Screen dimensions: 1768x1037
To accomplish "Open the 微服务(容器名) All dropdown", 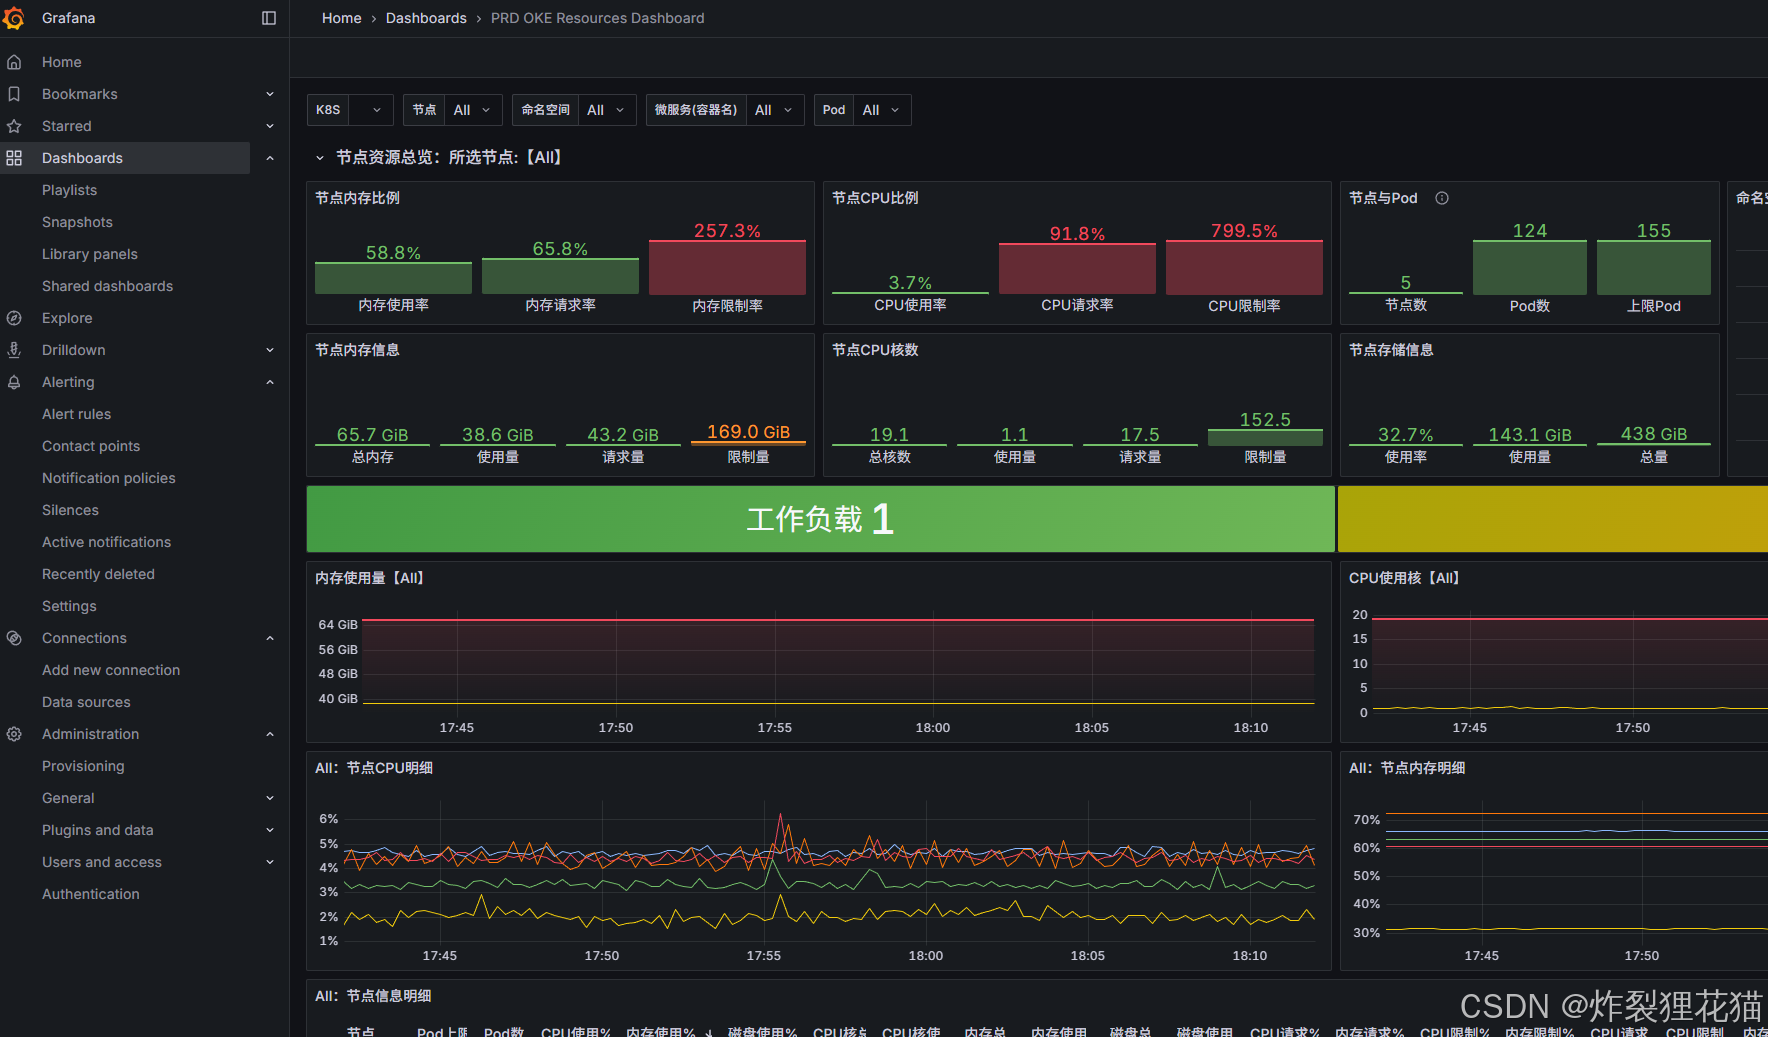I will tap(774, 110).
